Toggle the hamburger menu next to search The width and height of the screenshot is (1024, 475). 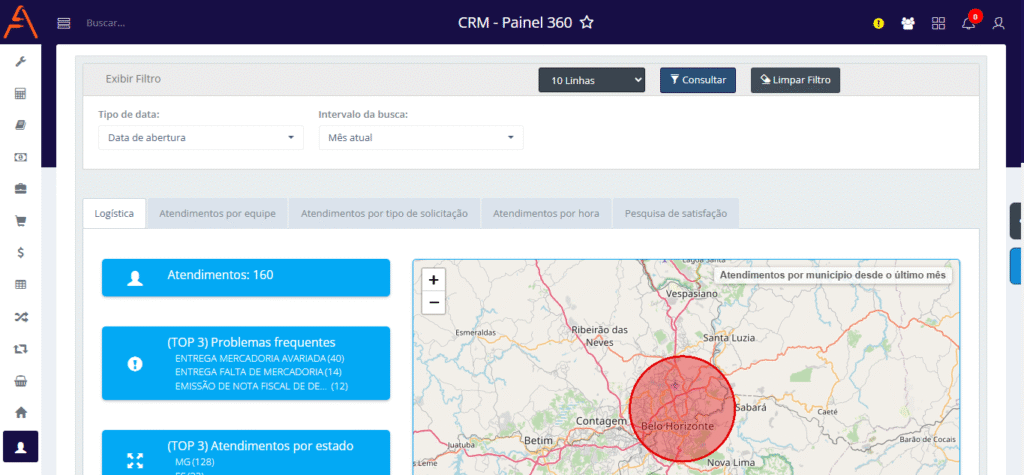64,22
